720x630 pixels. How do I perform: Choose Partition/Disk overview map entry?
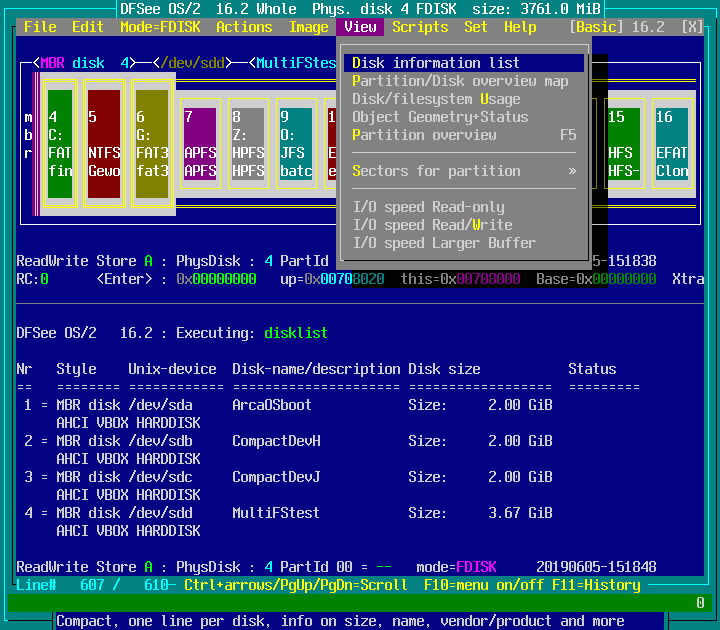coord(460,81)
